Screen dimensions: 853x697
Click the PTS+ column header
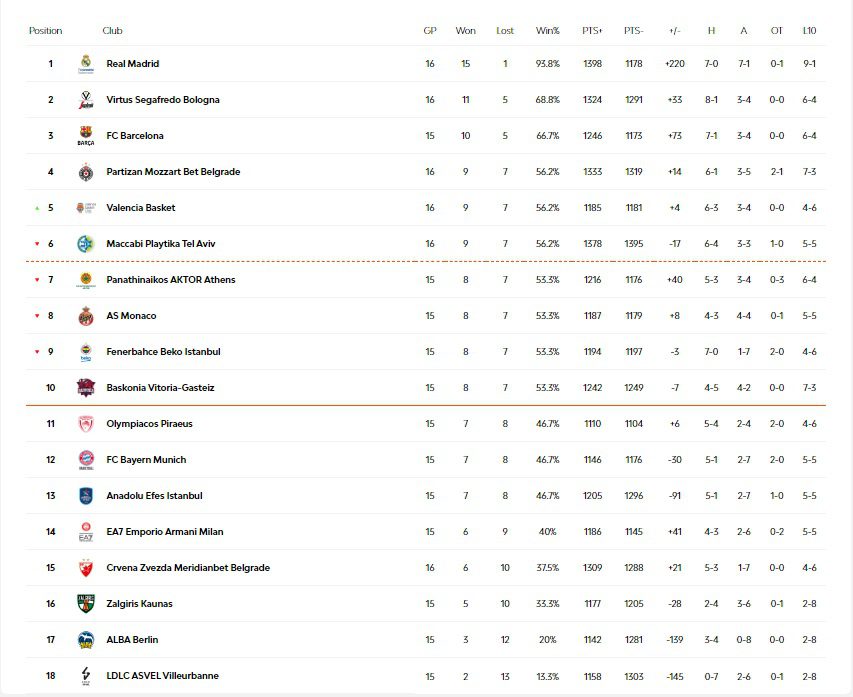click(x=592, y=31)
